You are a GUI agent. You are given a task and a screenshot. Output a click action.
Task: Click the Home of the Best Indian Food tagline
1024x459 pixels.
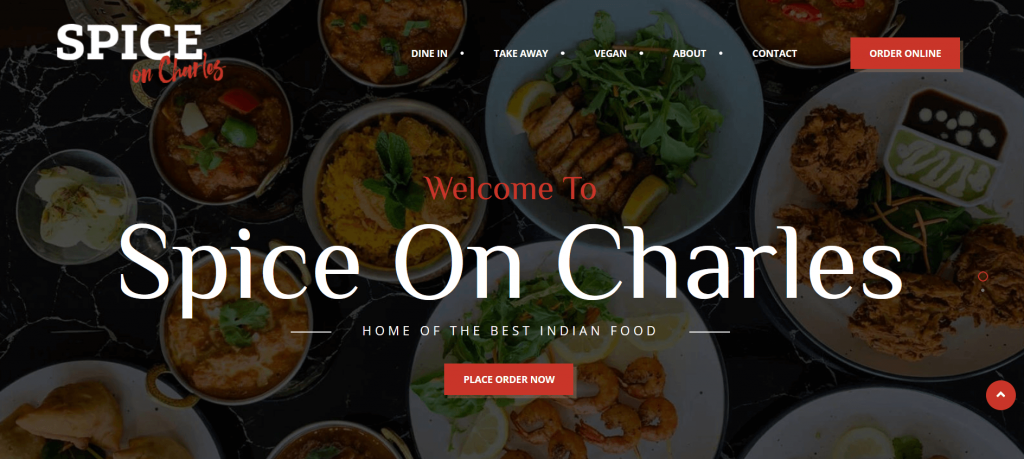pyautogui.click(x=509, y=331)
